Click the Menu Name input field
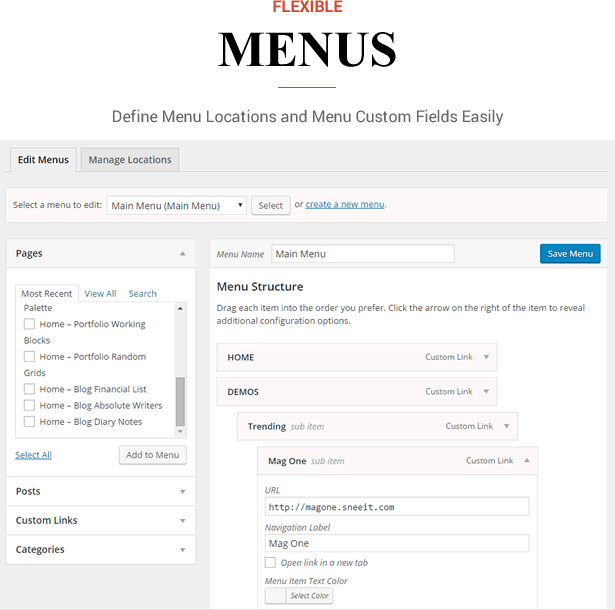 363,254
